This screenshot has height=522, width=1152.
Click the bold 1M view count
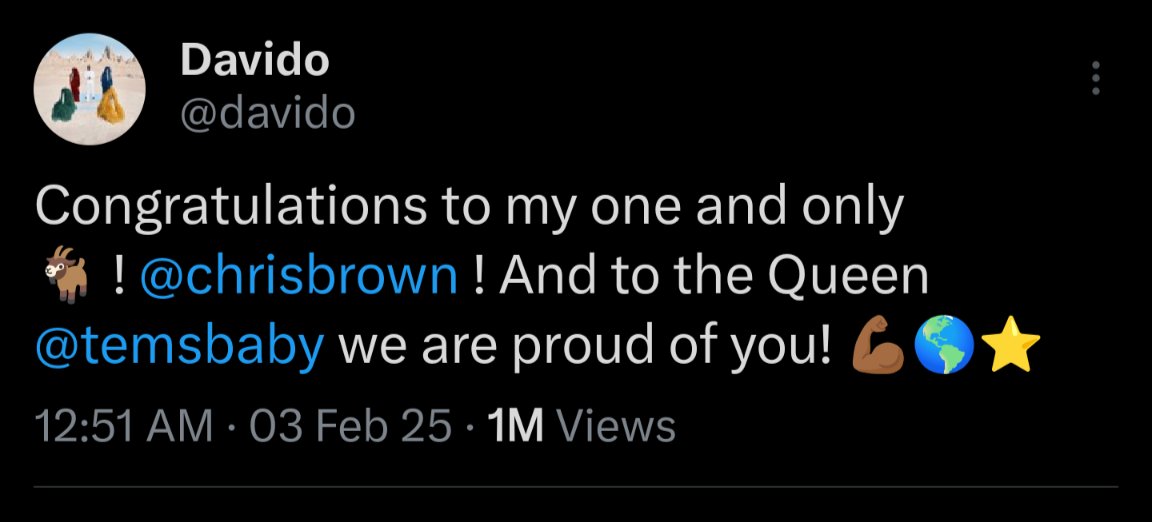(514, 427)
